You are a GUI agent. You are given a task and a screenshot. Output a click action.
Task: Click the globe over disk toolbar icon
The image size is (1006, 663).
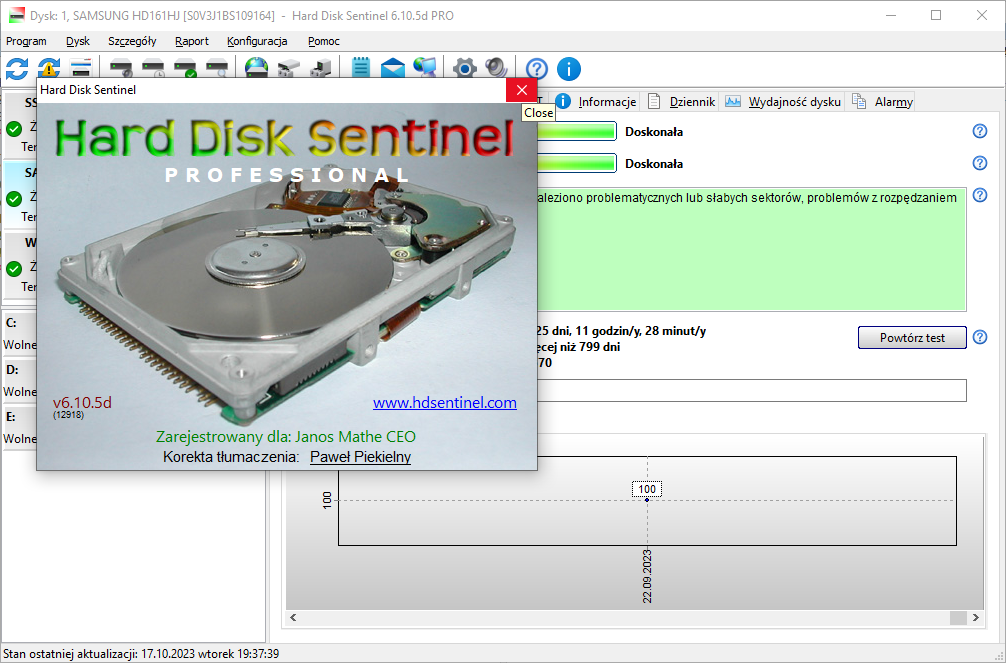[x=257, y=68]
